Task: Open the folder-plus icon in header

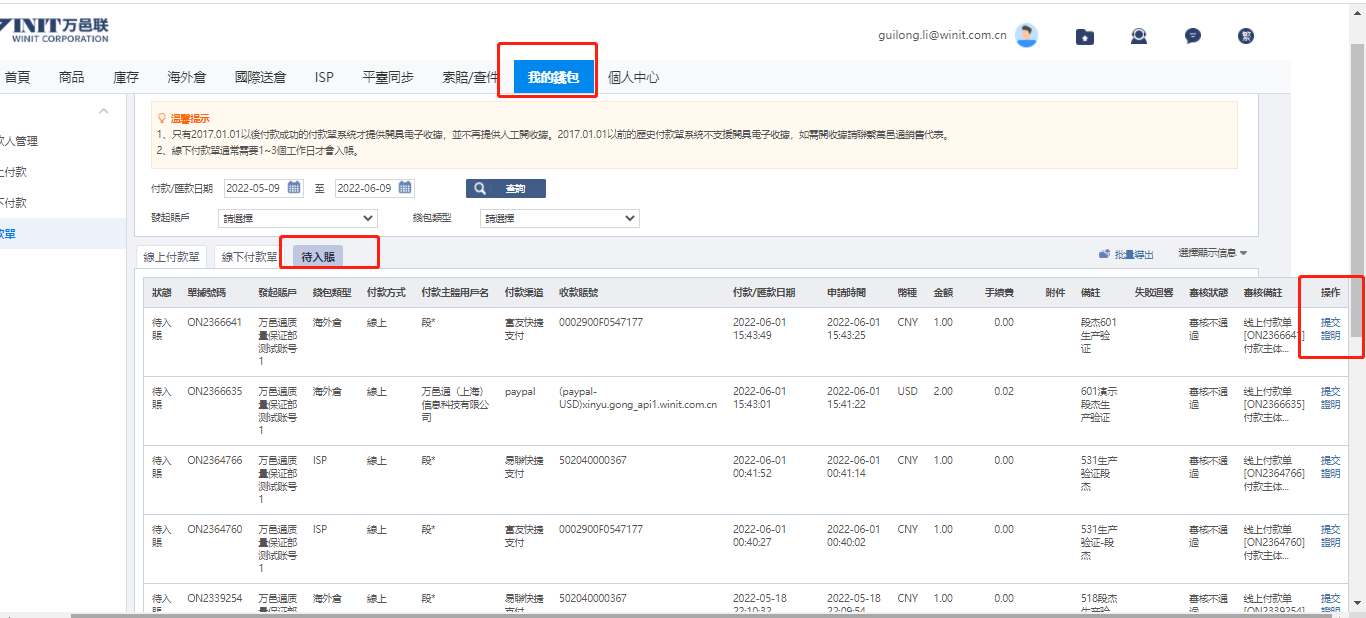Action: (1085, 36)
